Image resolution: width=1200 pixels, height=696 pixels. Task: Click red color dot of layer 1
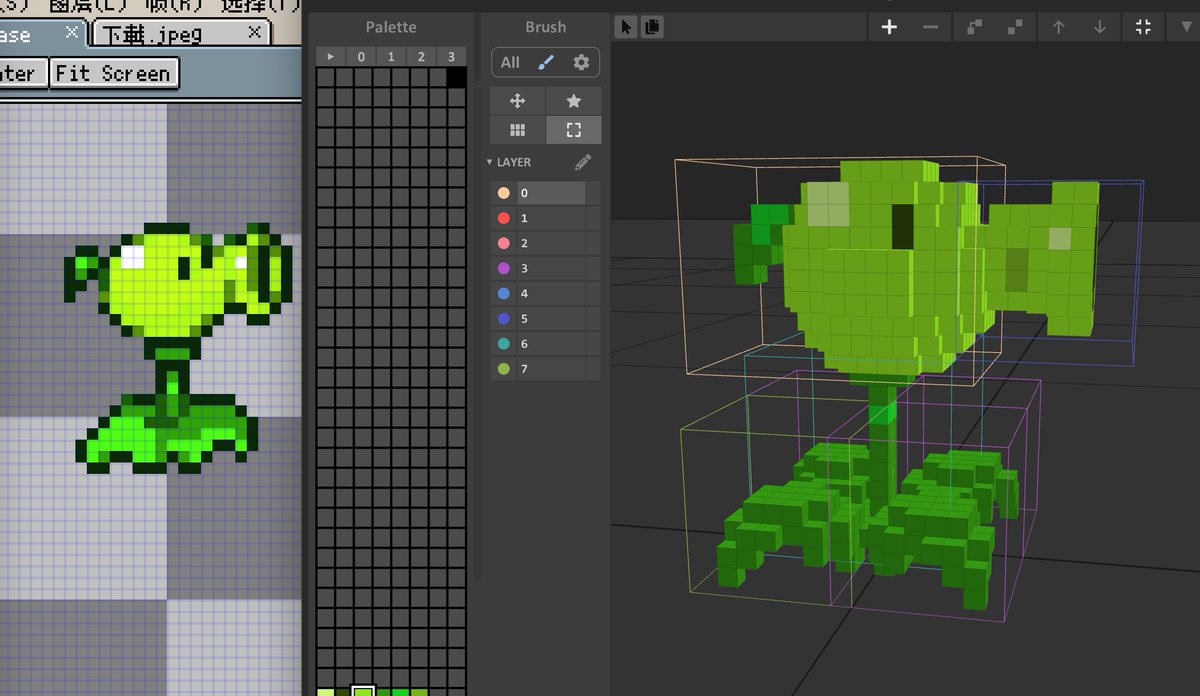503,218
